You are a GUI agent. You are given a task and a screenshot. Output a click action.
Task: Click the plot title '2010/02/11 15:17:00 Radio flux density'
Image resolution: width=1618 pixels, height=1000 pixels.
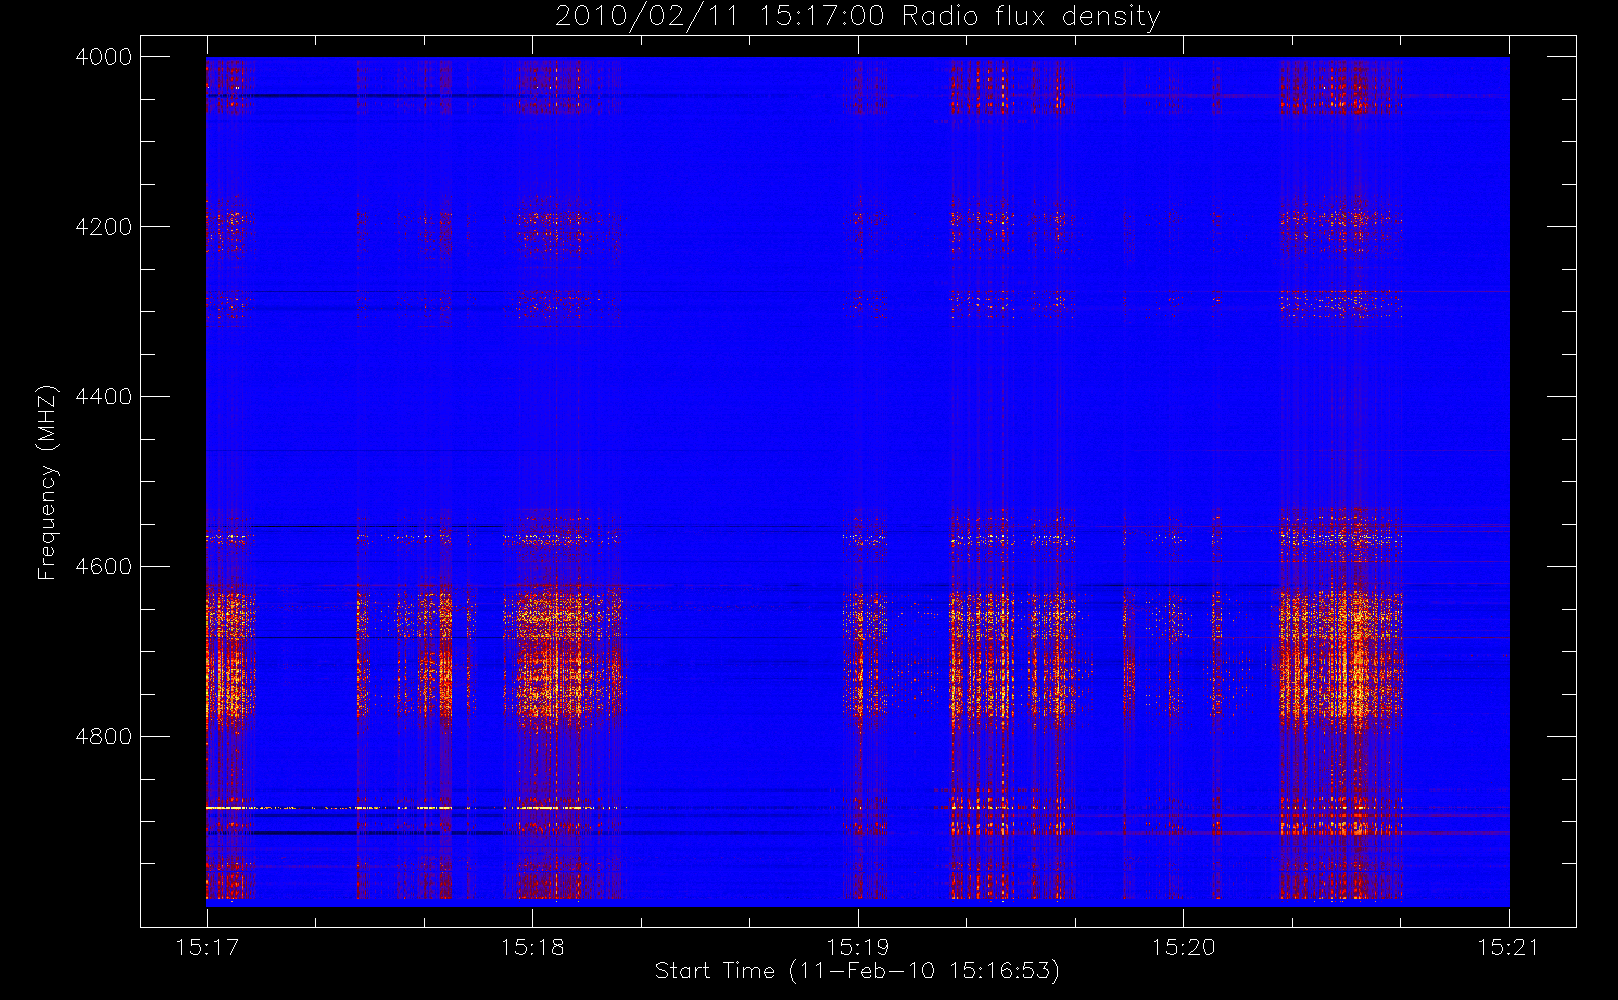tap(857, 17)
